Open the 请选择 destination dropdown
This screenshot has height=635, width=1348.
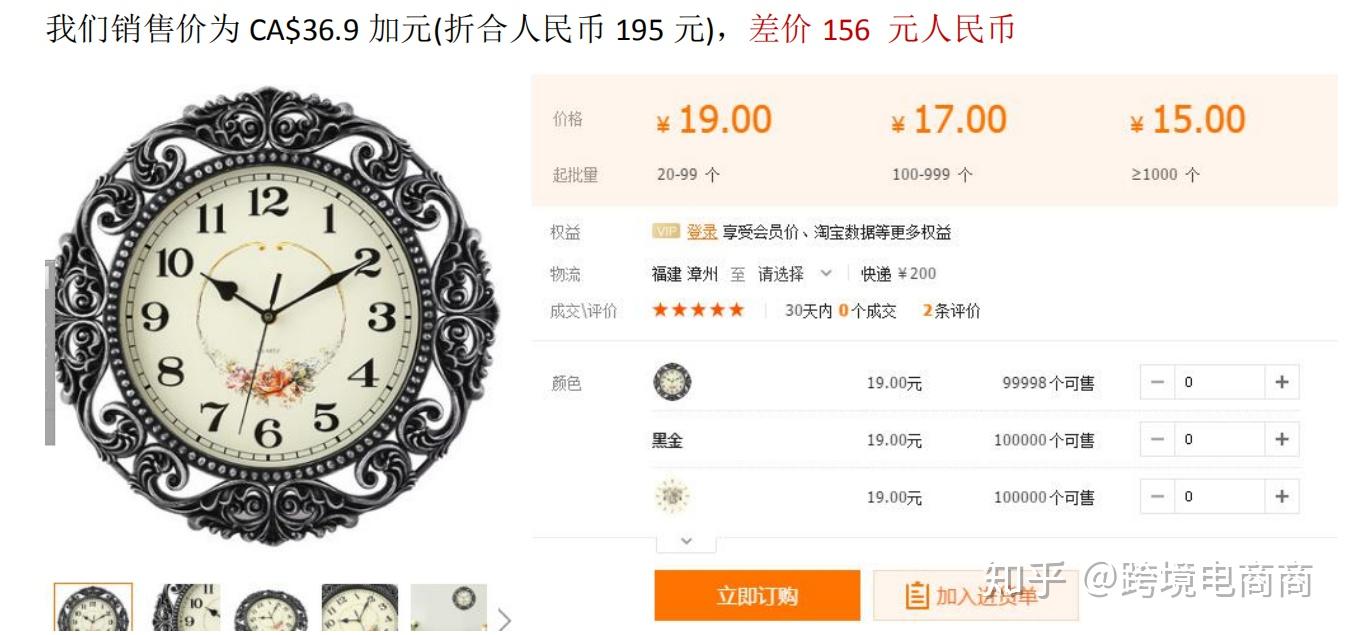tap(795, 273)
